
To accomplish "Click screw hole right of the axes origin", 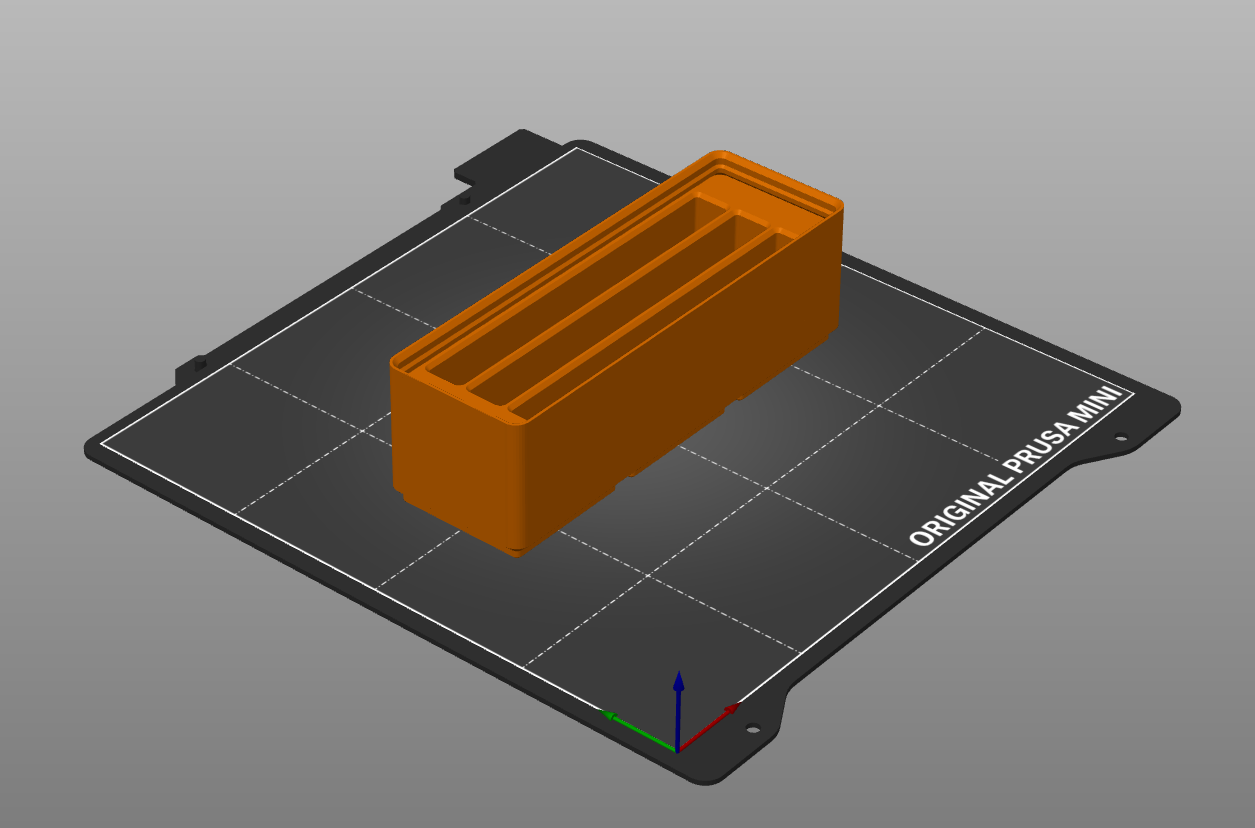I will pos(753,729).
